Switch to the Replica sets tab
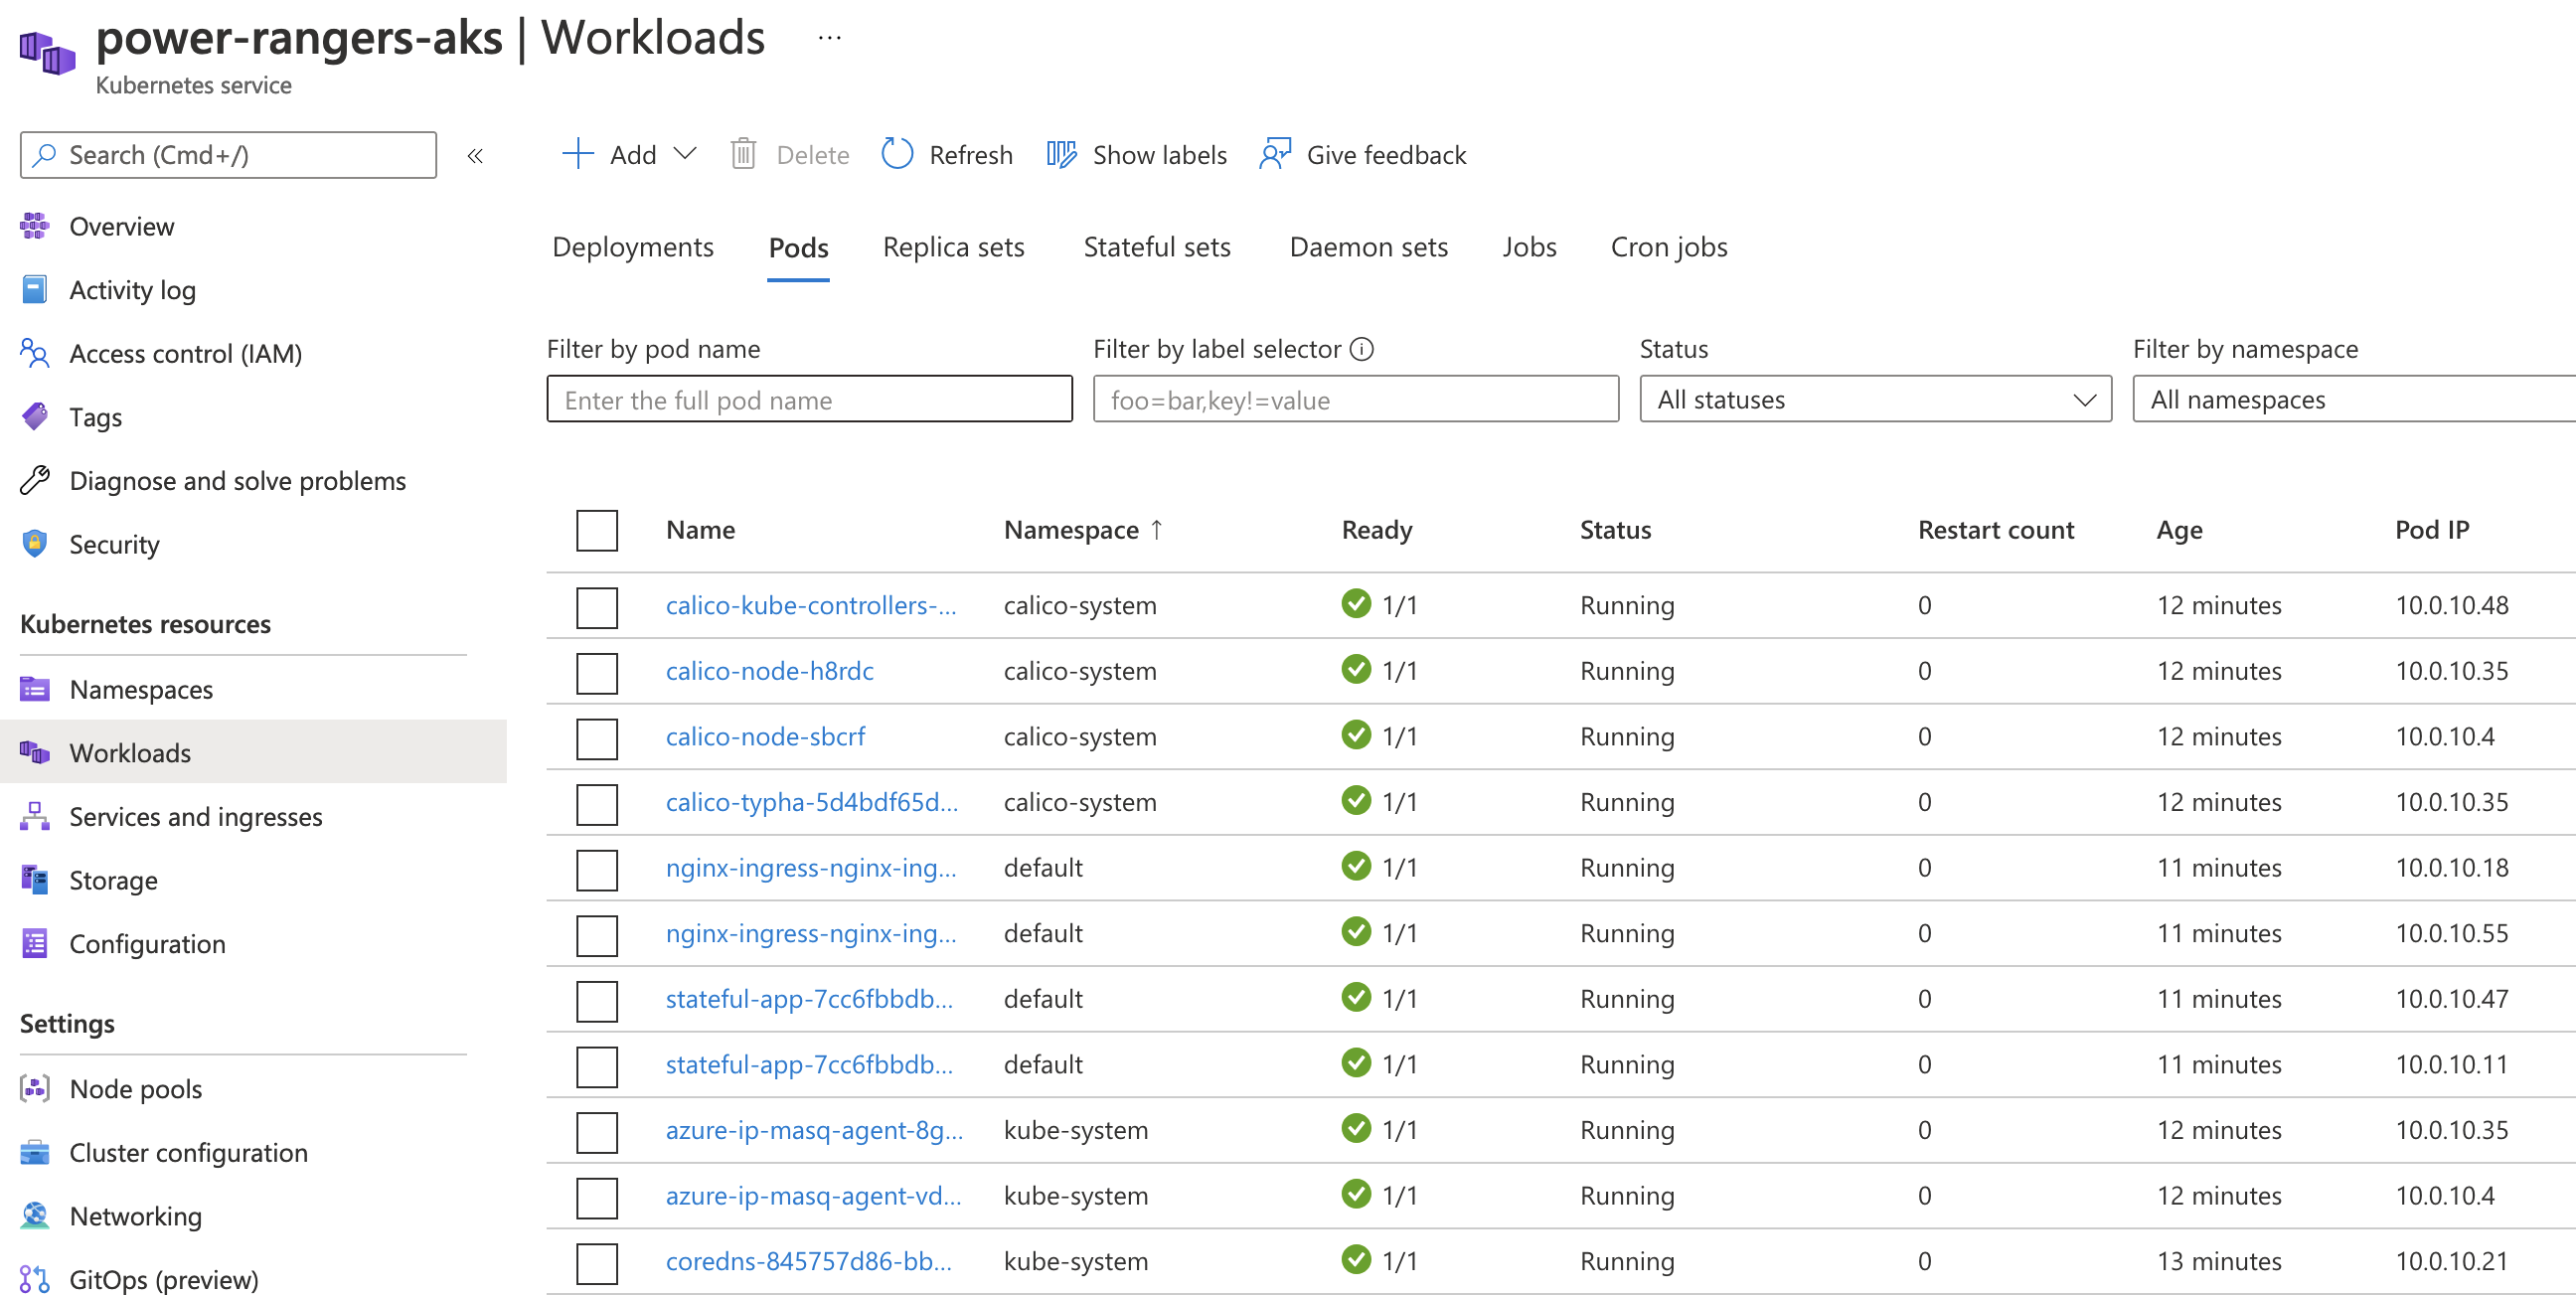This screenshot has width=2576, height=1296. point(957,246)
